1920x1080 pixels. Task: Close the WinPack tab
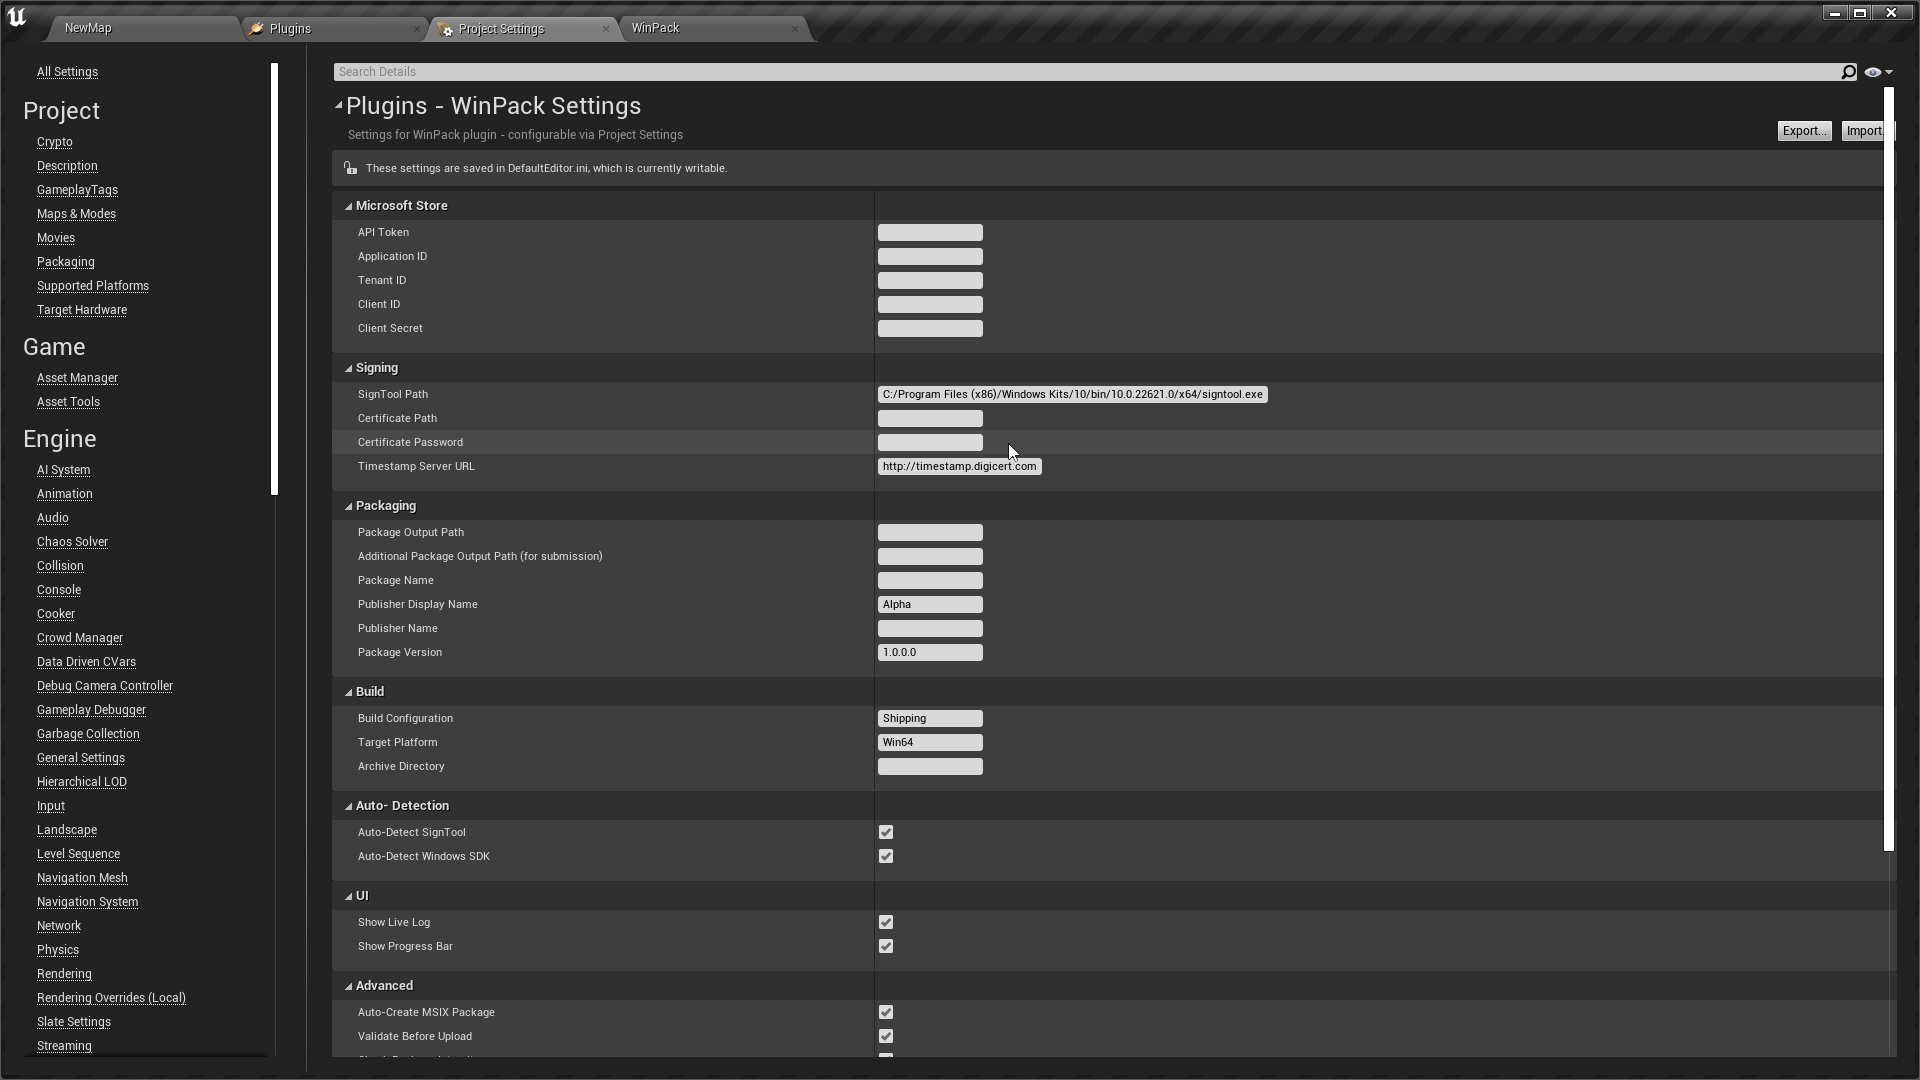795,29
